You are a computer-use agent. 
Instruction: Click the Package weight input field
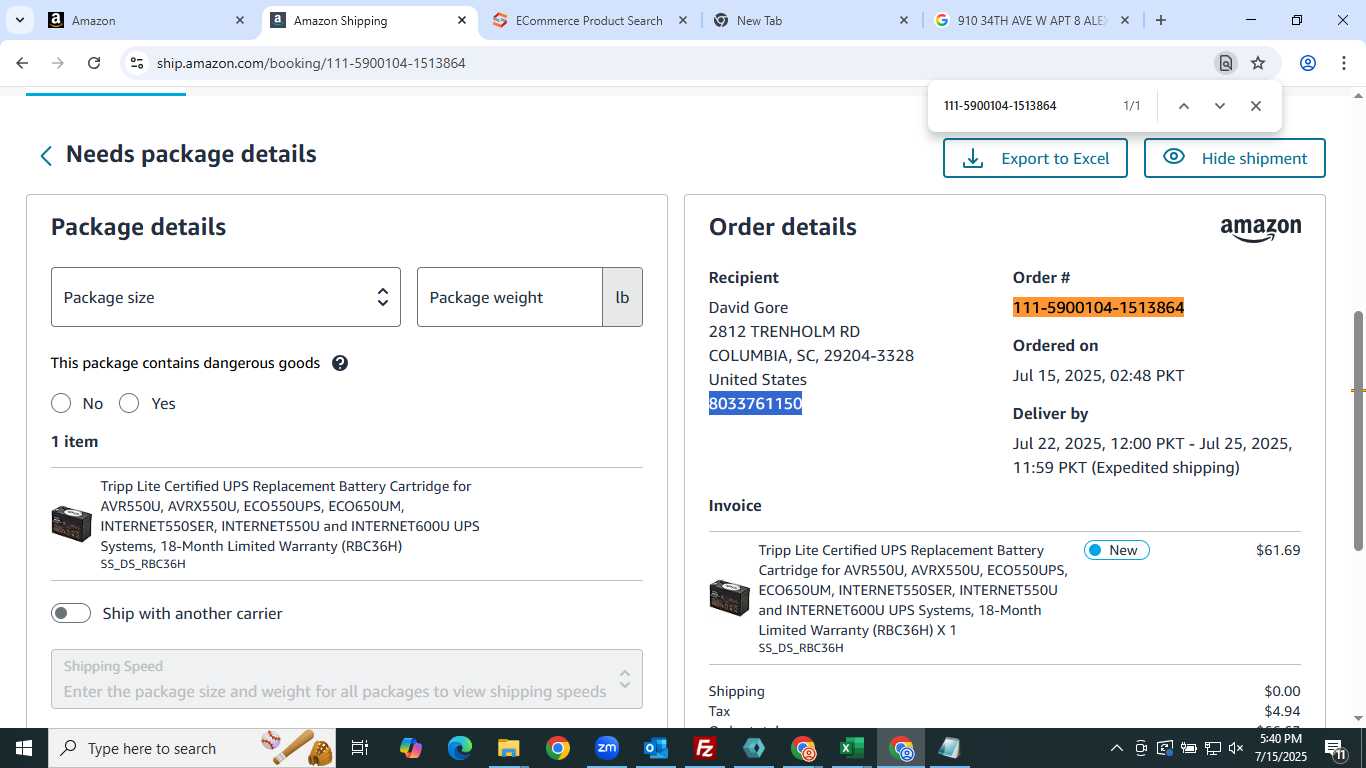point(510,297)
